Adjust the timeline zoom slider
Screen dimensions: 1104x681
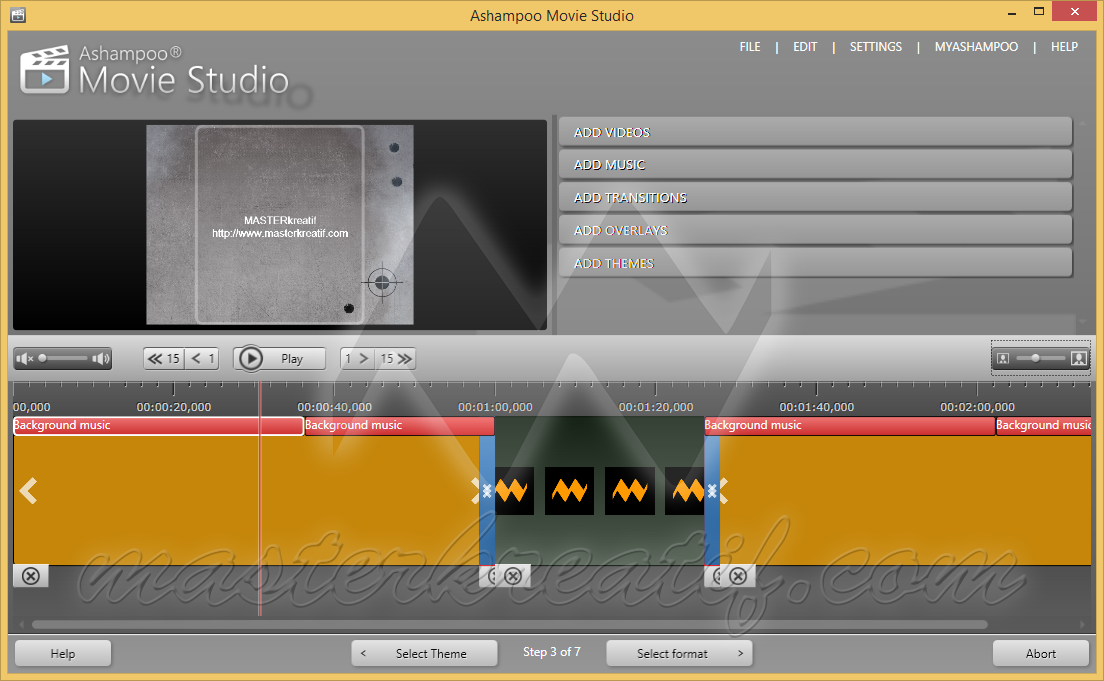(1041, 358)
